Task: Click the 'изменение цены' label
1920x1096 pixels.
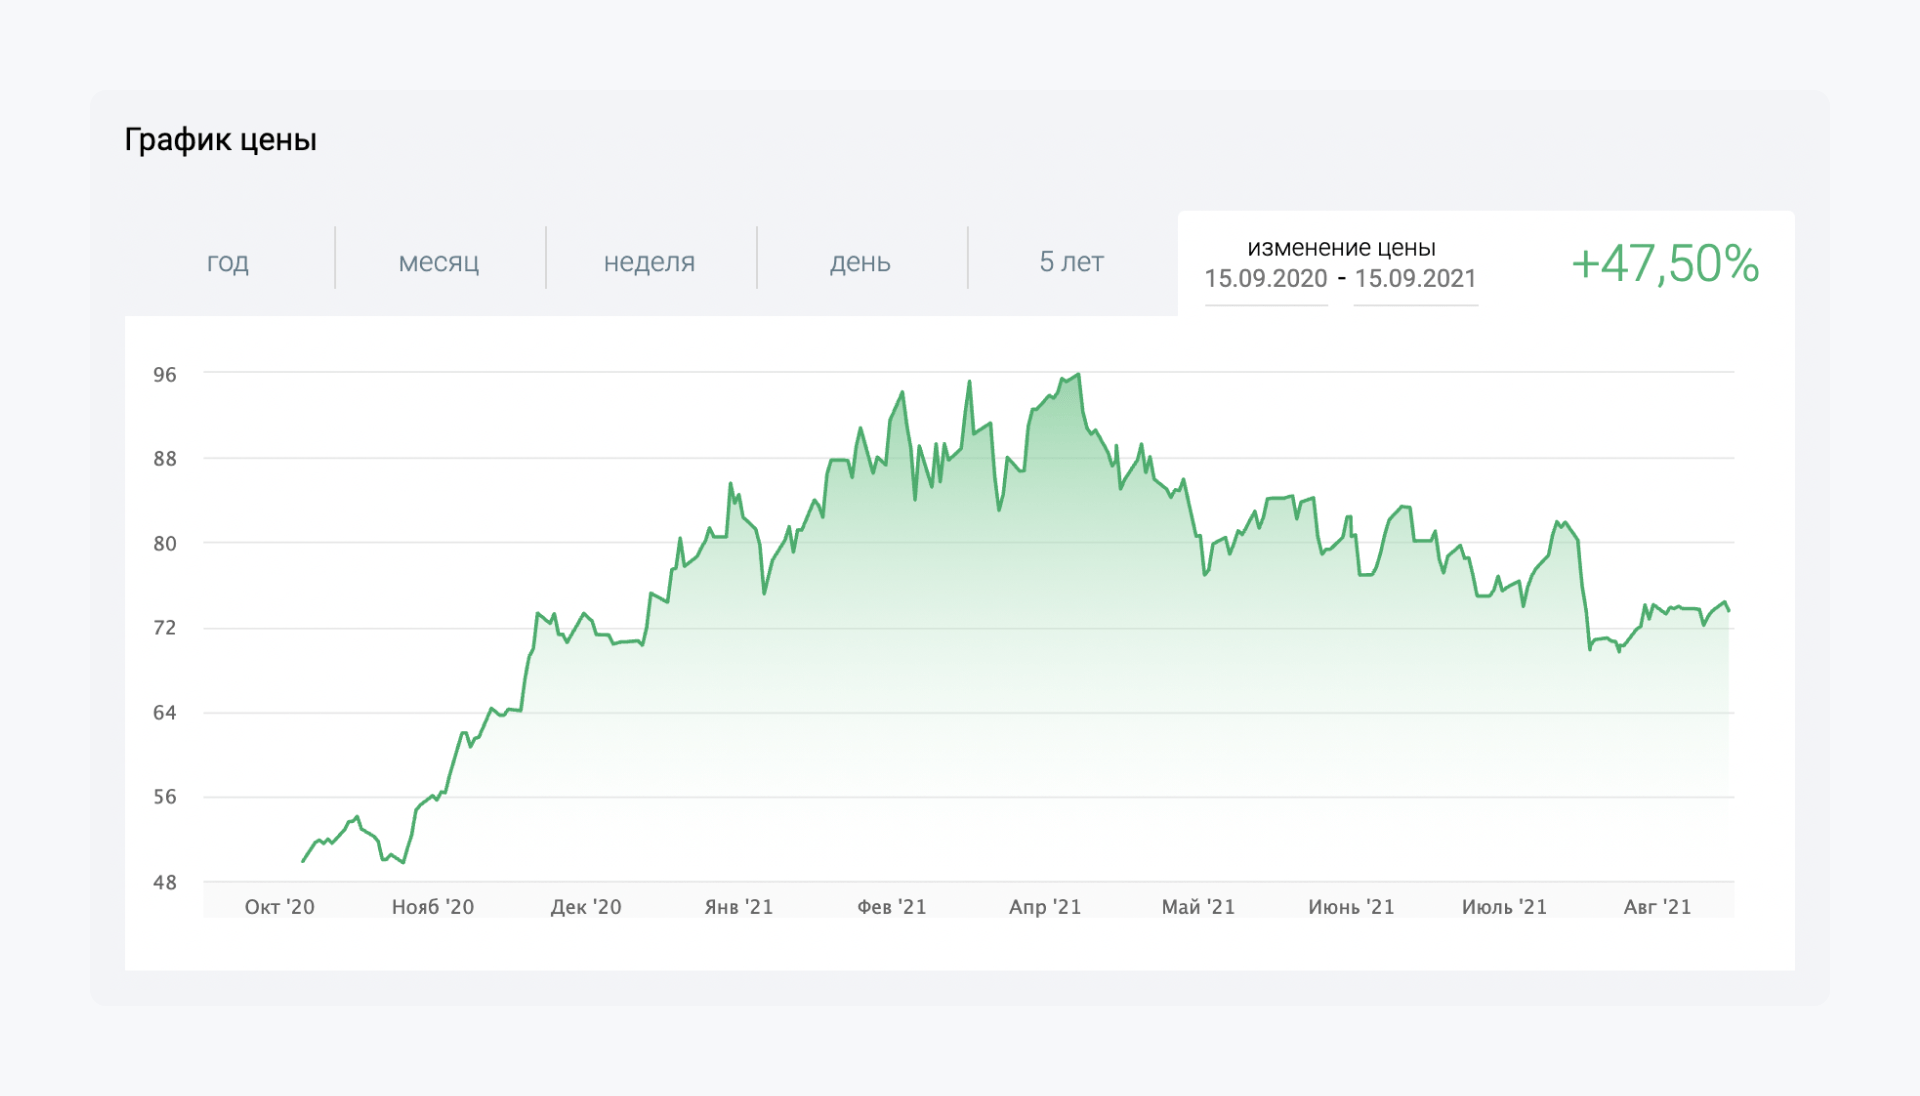Action: 1341,248
